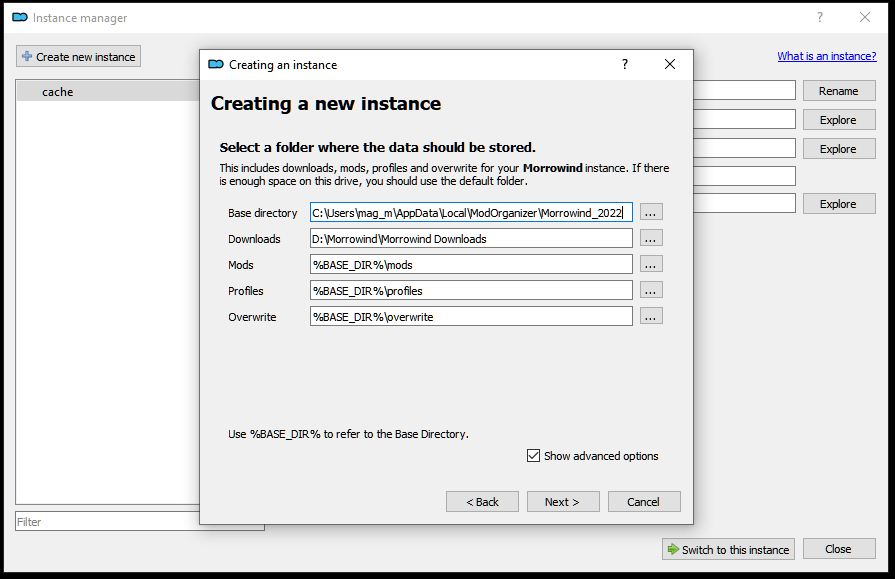Uncheck Show advanced options
This screenshot has width=895, height=579.
coord(534,456)
